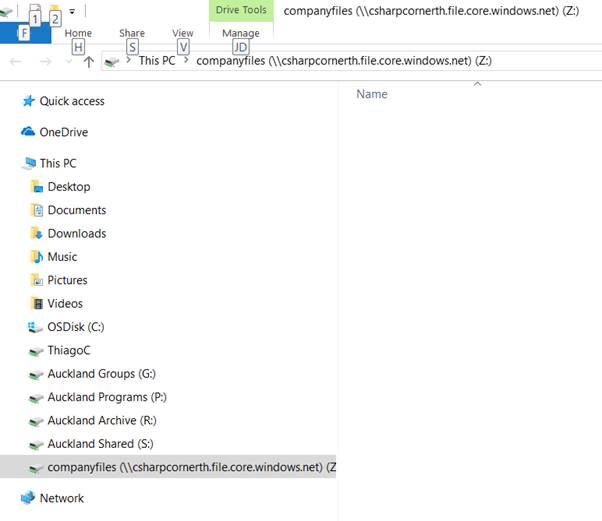
Task: Click the Forward navigation arrow
Action: click(46, 61)
